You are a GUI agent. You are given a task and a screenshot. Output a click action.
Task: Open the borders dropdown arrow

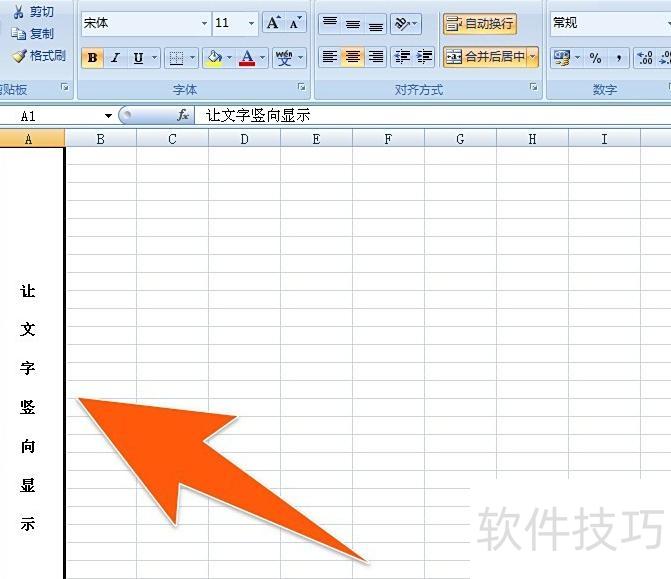tap(193, 58)
